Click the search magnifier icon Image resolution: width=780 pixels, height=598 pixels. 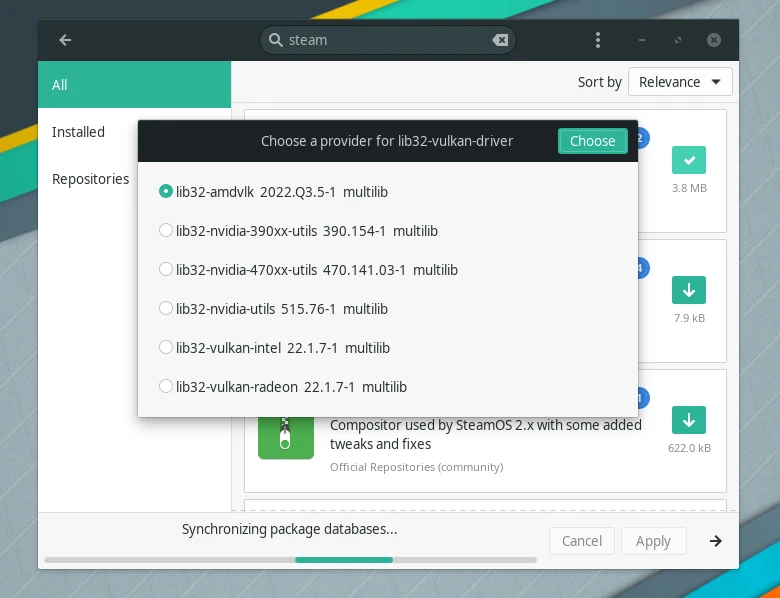coord(276,40)
